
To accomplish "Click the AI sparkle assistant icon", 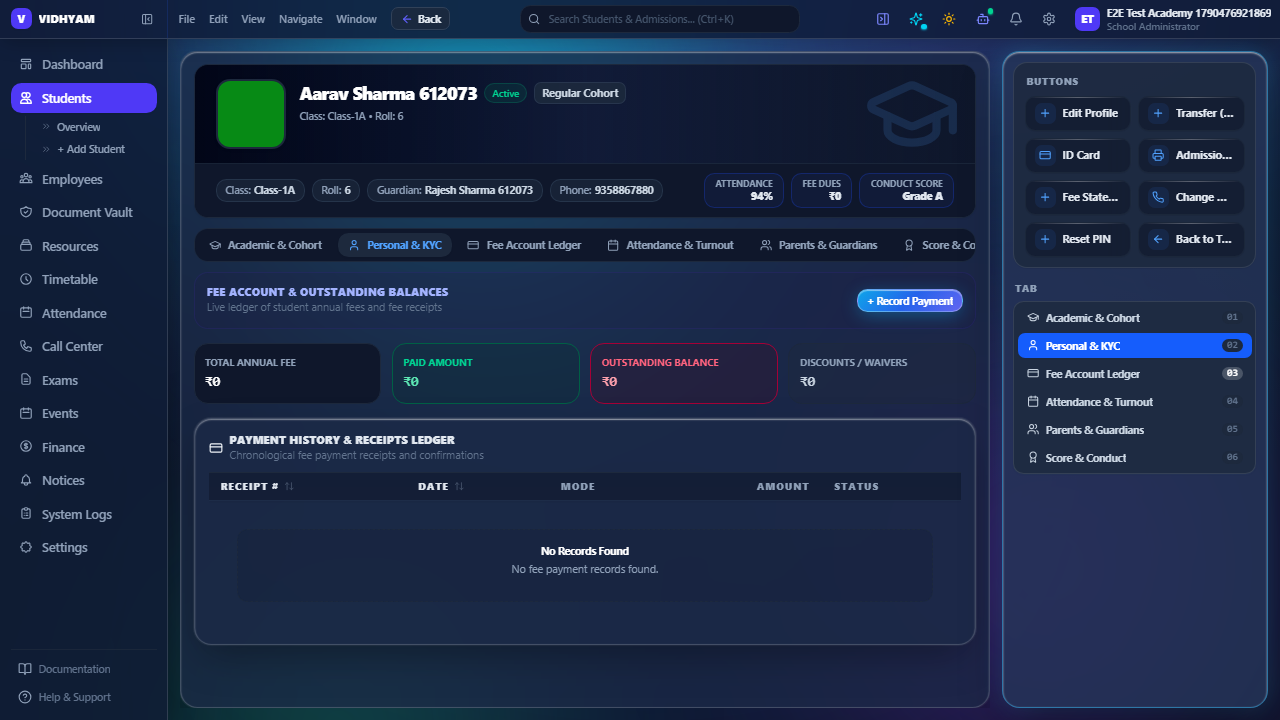I will point(916,19).
